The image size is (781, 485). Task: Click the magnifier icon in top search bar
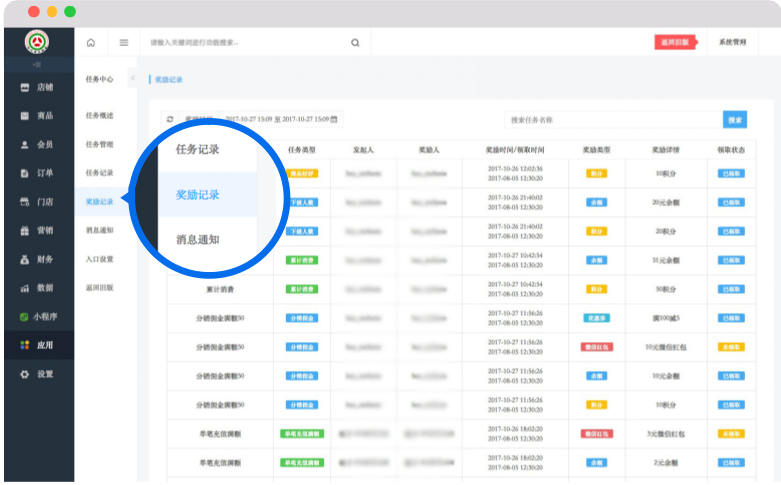pos(355,43)
